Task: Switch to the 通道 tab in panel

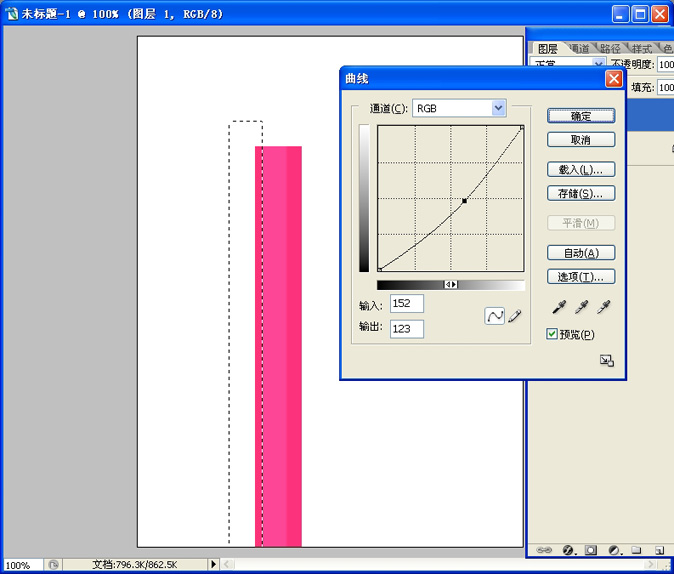Action: point(579,49)
